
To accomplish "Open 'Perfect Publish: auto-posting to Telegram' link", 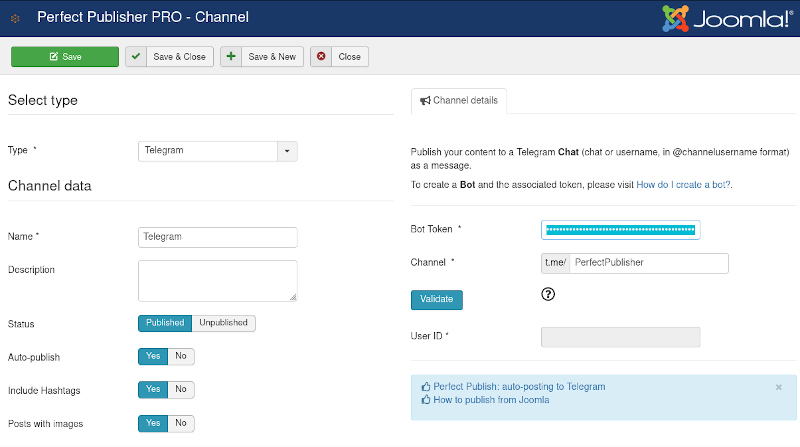I will [519, 387].
